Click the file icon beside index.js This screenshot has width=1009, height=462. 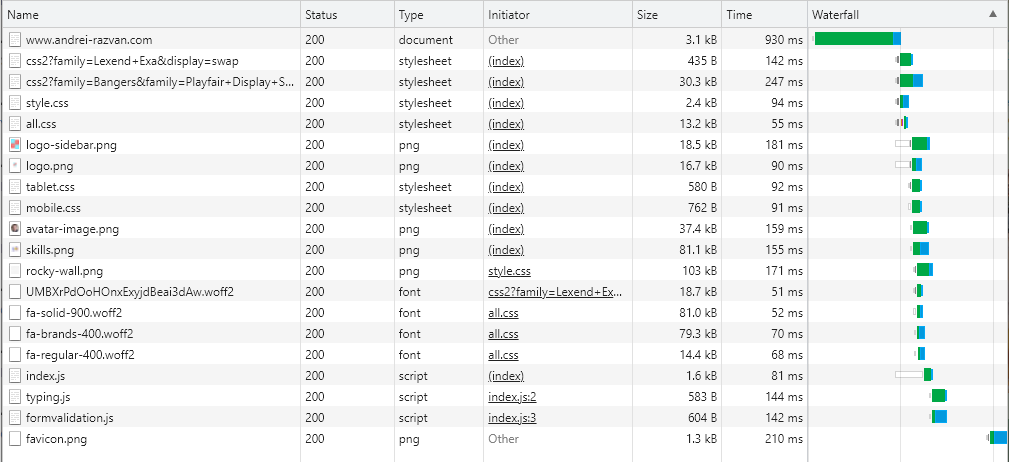[x=14, y=376]
